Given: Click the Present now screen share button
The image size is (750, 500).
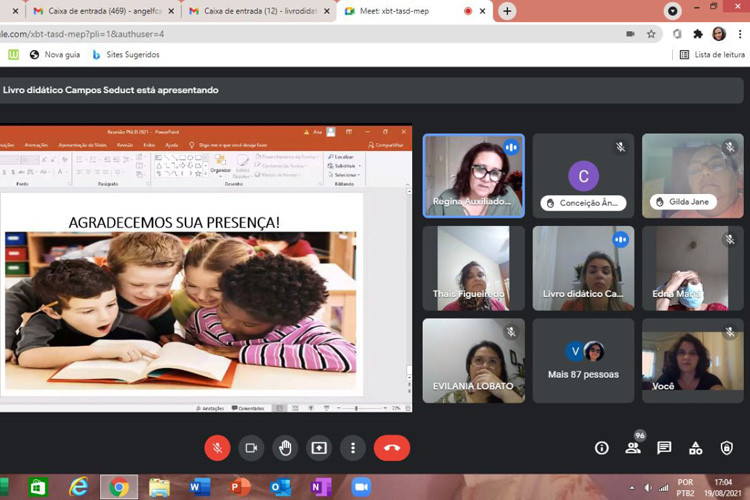Looking at the screenshot, I should pyautogui.click(x=319, y=448).
